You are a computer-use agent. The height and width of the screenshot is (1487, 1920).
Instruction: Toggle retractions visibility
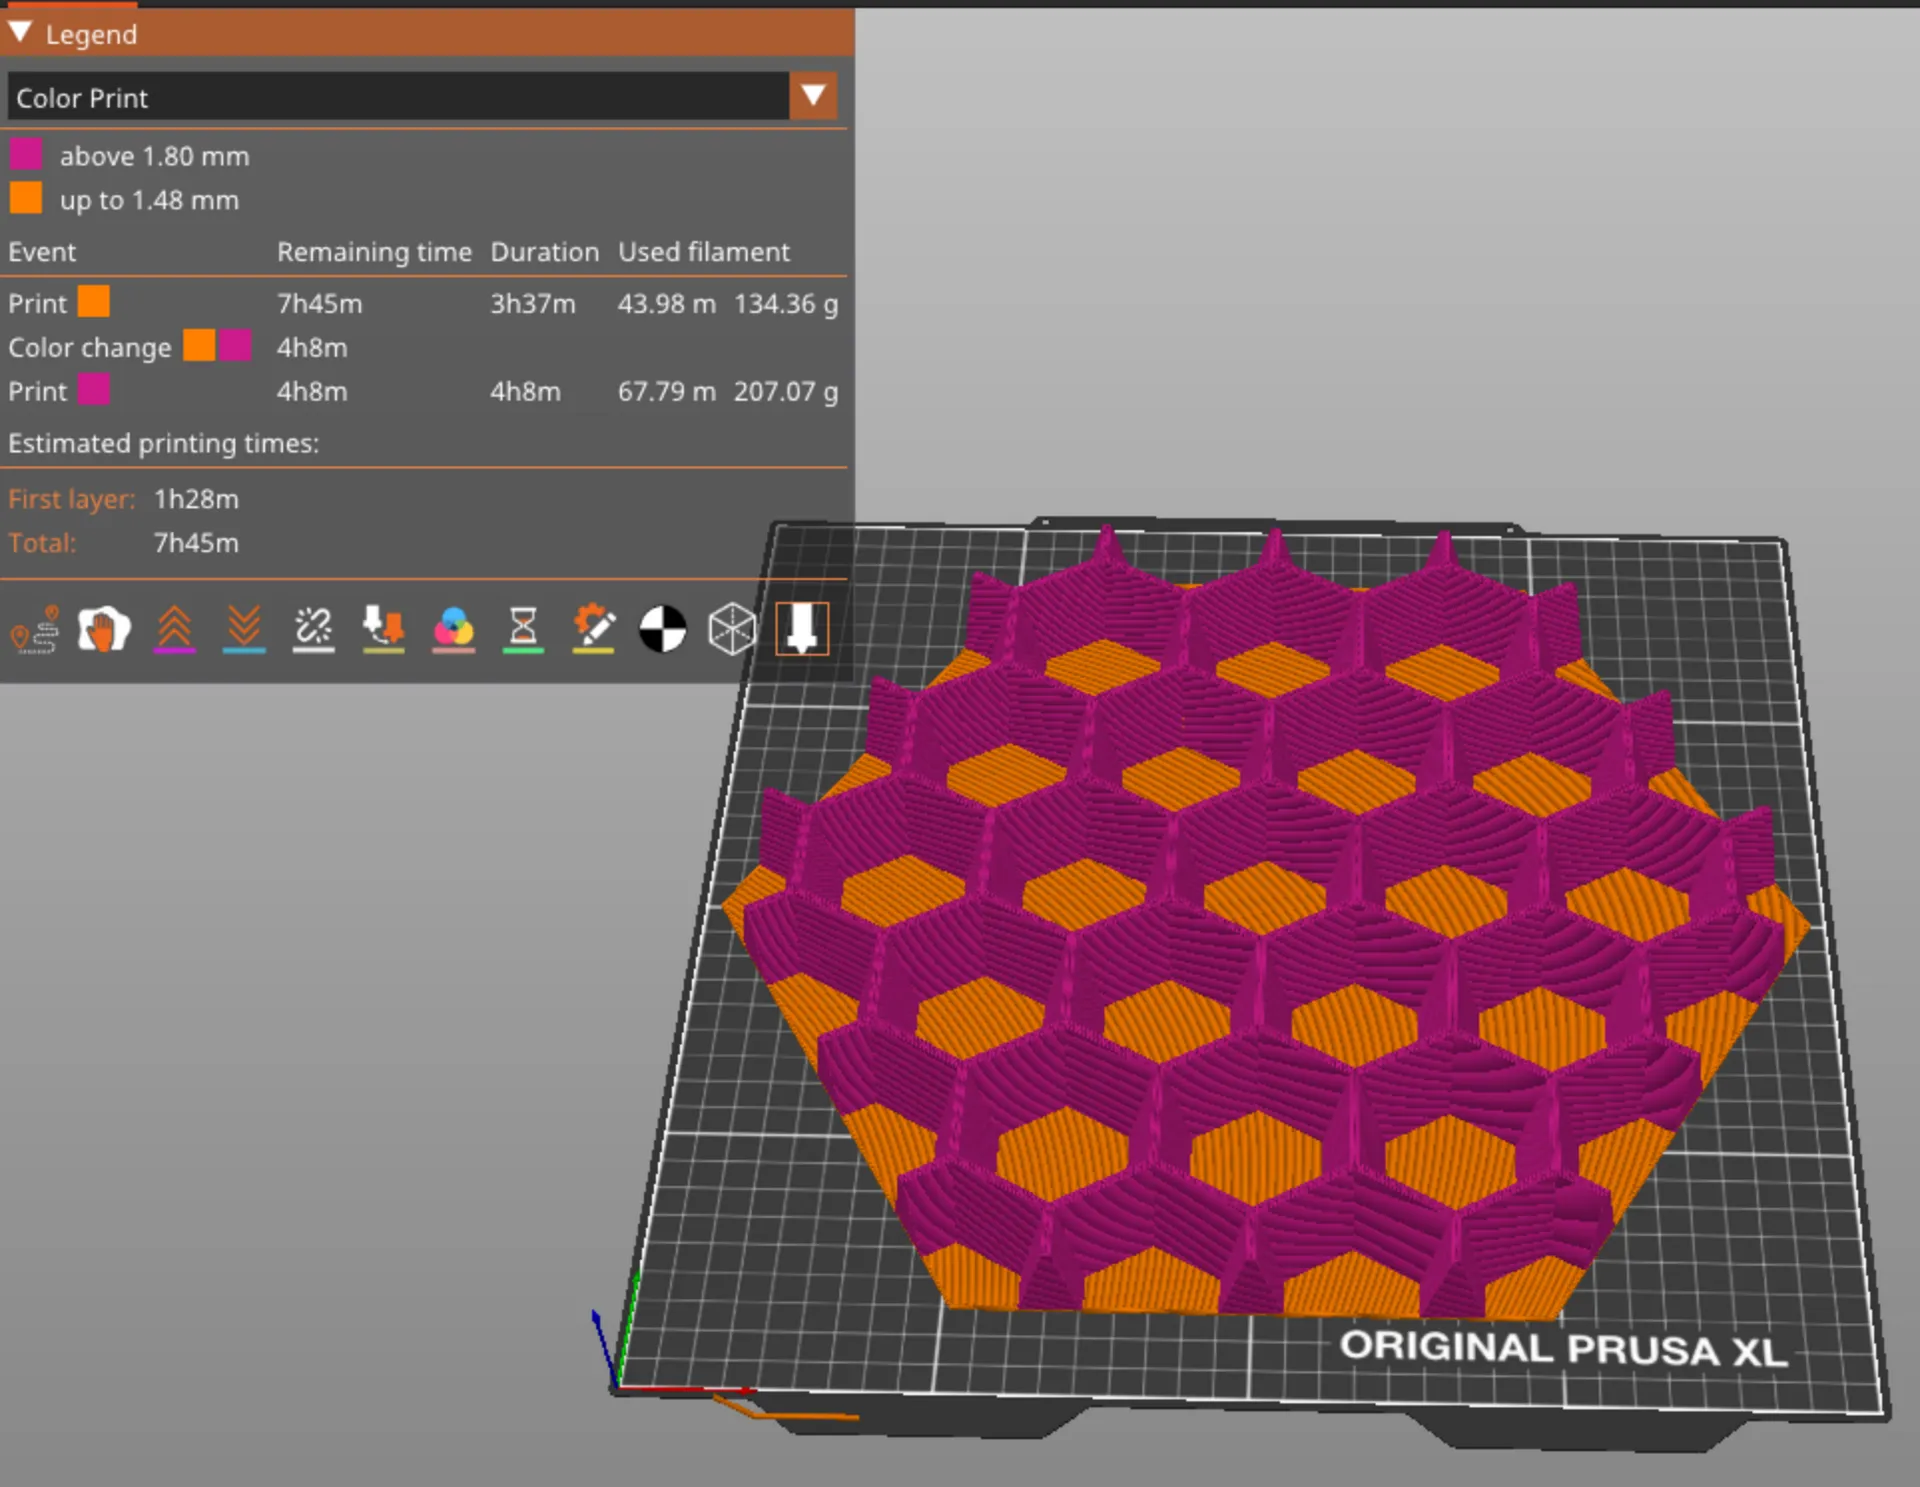pos(175,628)
